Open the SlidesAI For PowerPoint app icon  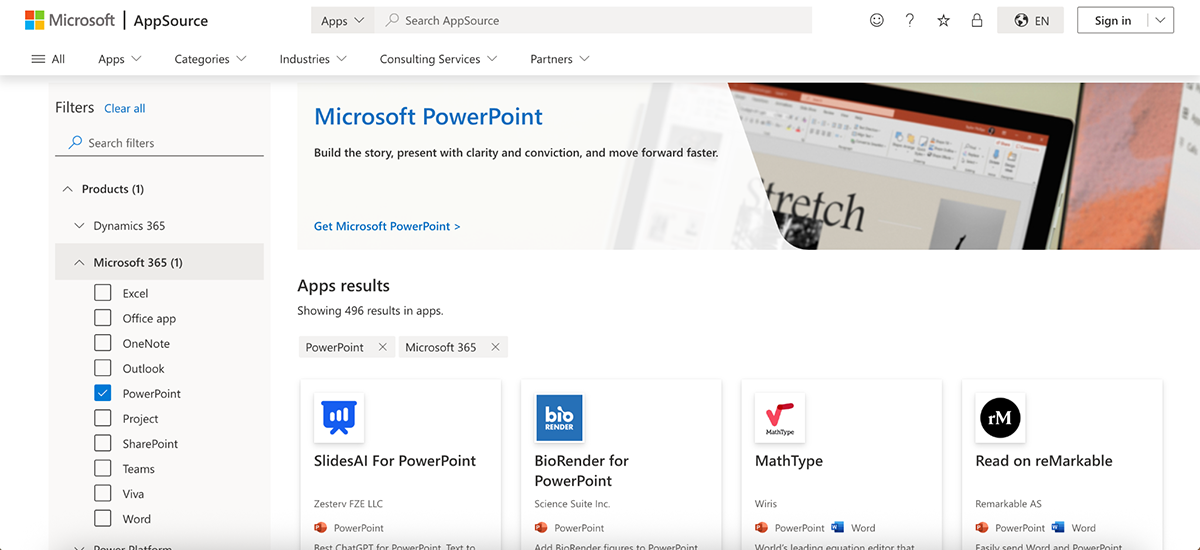tap(339, 418)
